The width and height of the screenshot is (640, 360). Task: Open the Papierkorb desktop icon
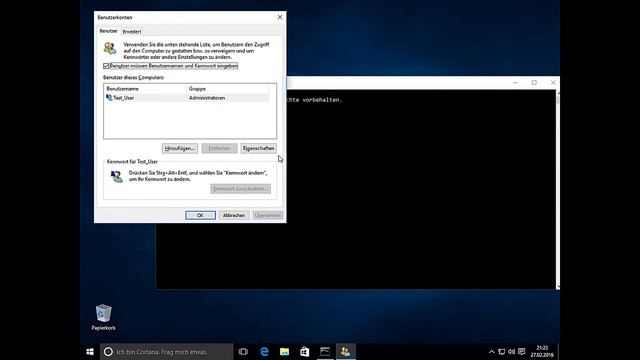pyautogui.click(x=103, y=317)
